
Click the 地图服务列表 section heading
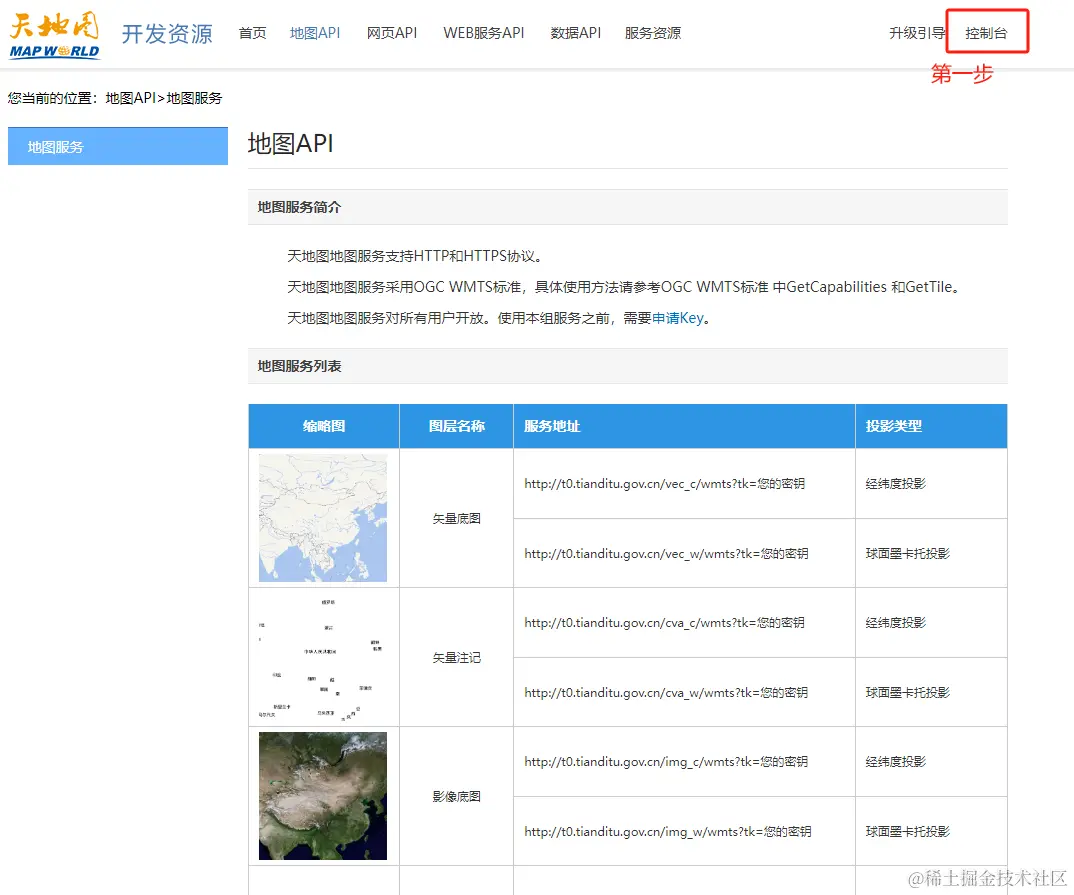tap(299, 366)
